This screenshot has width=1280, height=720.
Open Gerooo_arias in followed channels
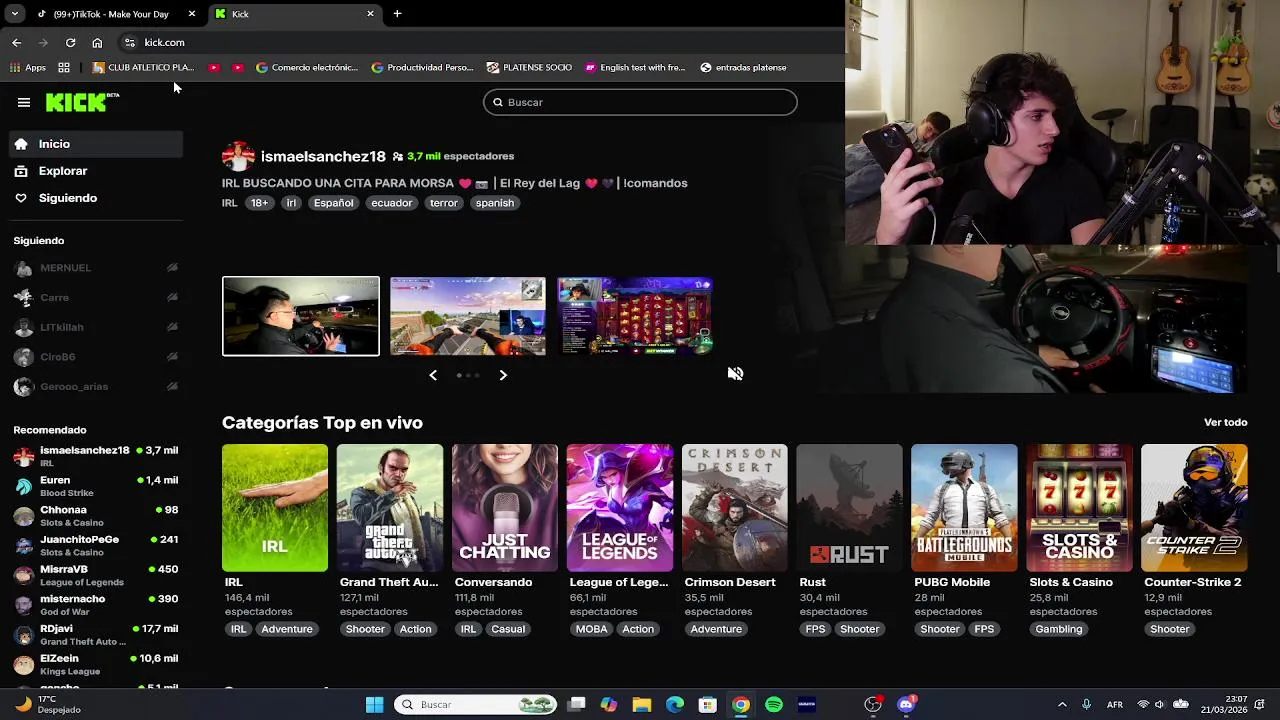click(x=97, y=387)
